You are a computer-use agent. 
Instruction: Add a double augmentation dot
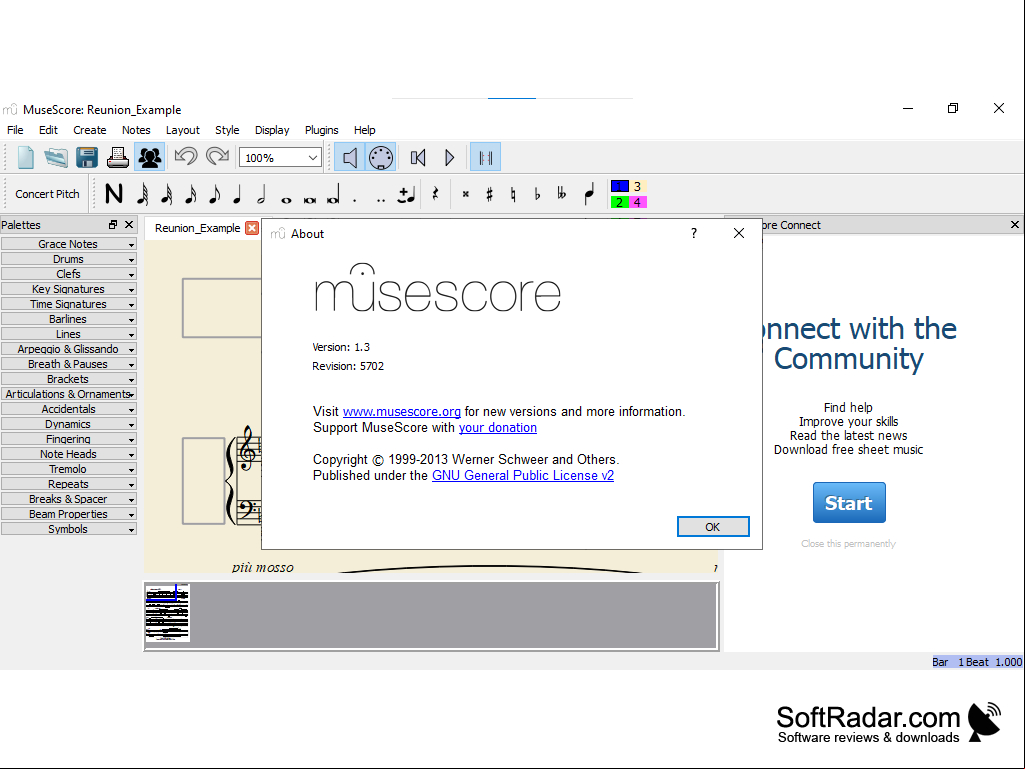pyautogui.click(x=381, y=200)
